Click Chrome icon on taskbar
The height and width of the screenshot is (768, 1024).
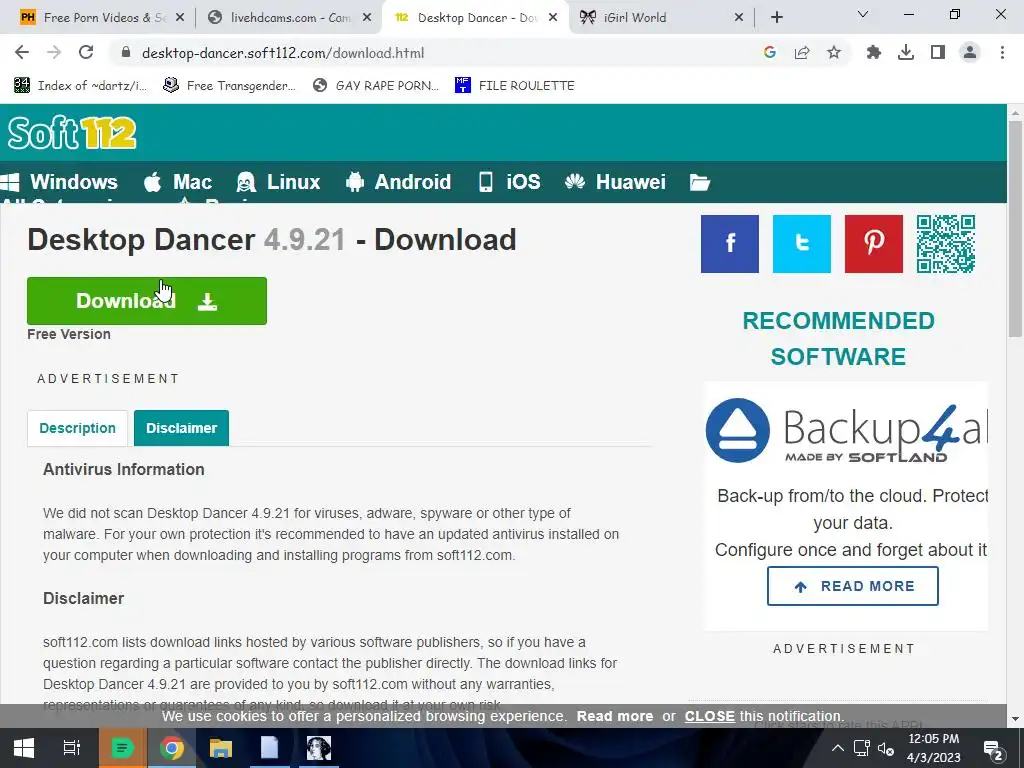click(172, 748)
